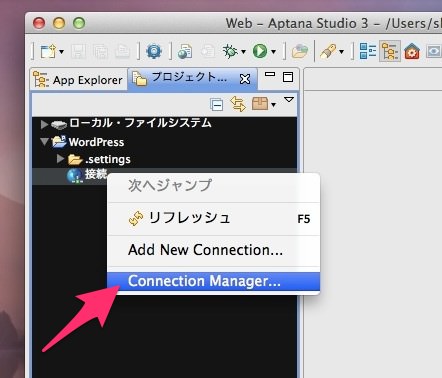
Task: Click the flashlight Search icon
Action: point(328,52)
